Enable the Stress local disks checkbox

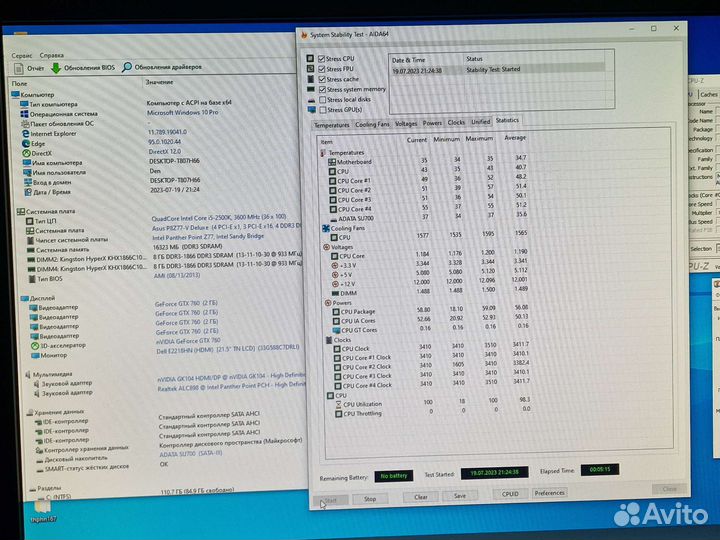pyautogui.click(x=322, y=100)
